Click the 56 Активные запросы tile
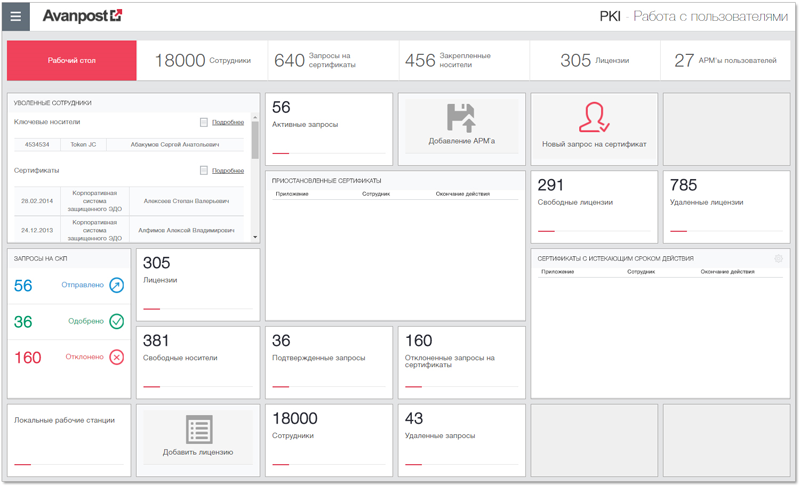The width and height of the screenshot is (800, 486). pyautogui.click(x=328, y=125)
